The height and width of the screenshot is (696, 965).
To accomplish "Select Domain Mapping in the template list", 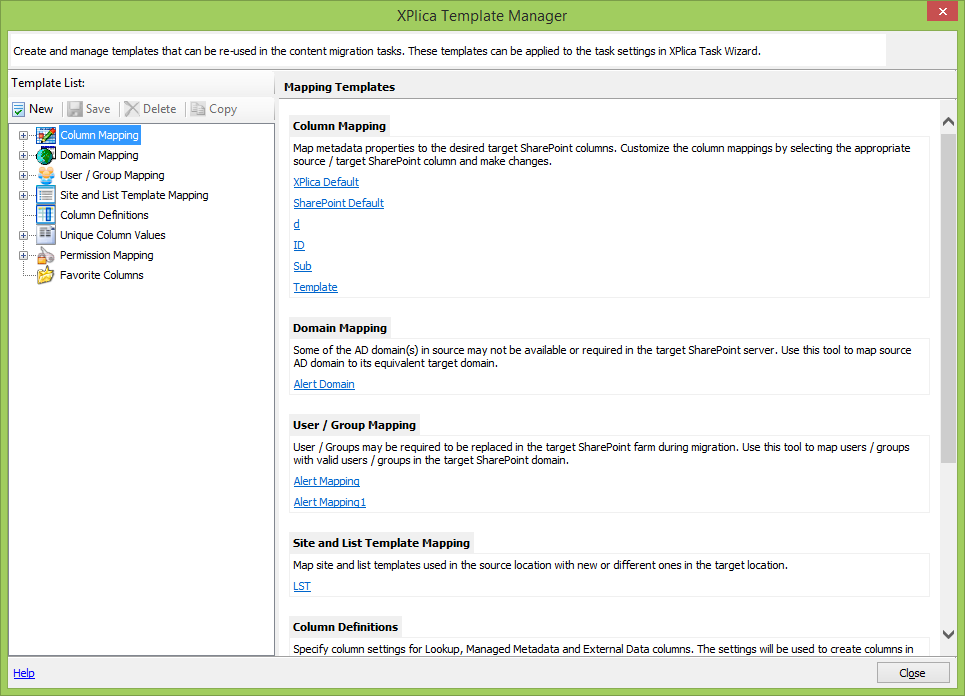I will point(99,155).
